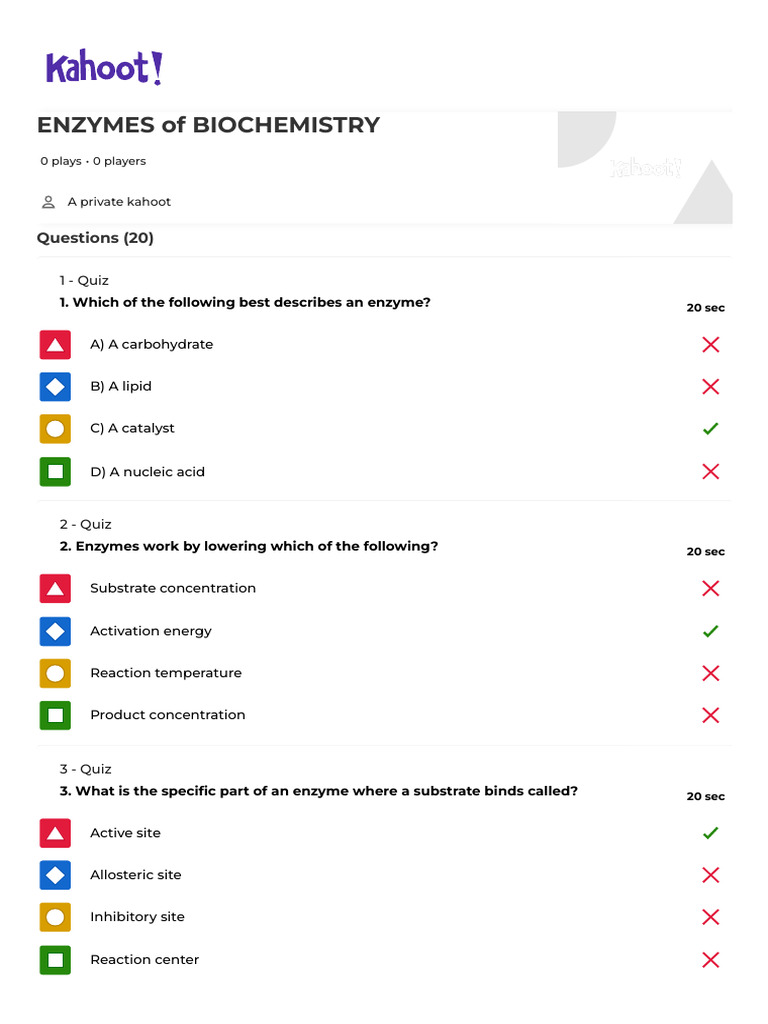This screenshot has width=768, height=1024.
Task: Click the Questions (20) heading
Action: point(95,238)
